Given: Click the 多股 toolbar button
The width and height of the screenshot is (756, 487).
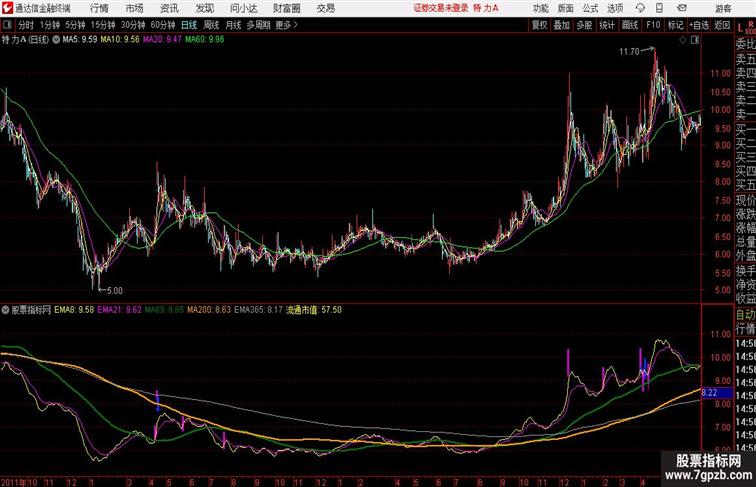Looking at the screenshot, I should point(584,25).
